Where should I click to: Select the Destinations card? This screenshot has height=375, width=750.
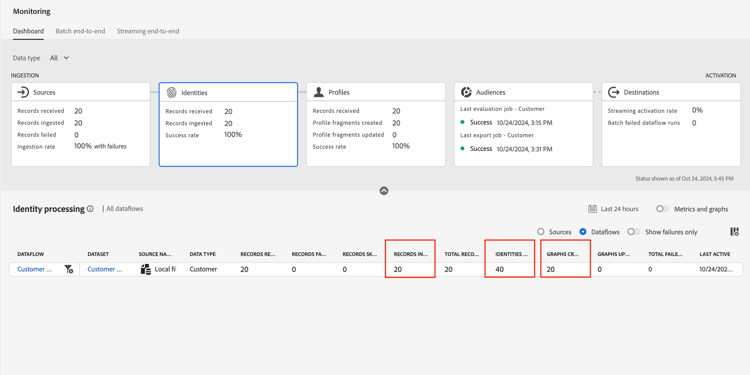click(671, 124)
